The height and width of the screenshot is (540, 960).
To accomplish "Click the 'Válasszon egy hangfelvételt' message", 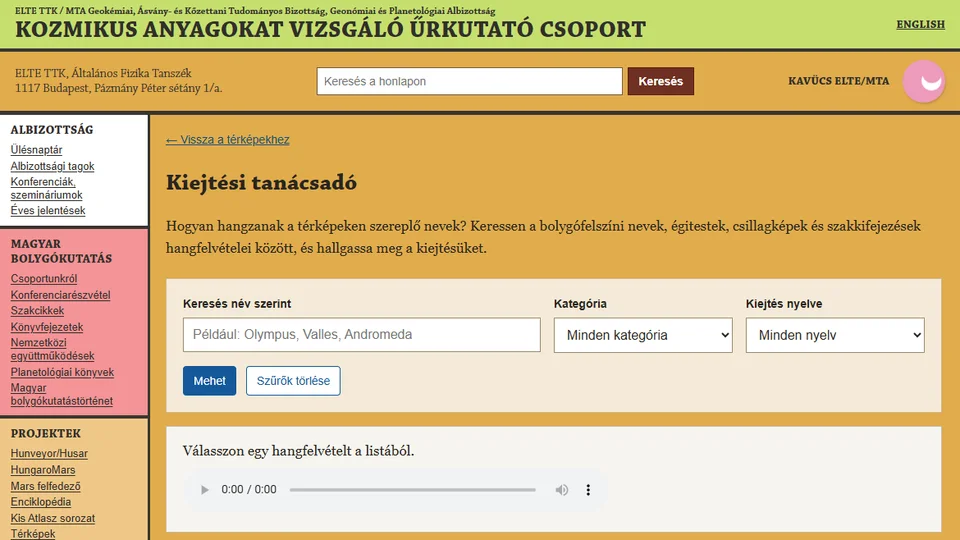I will click(298, 451).
